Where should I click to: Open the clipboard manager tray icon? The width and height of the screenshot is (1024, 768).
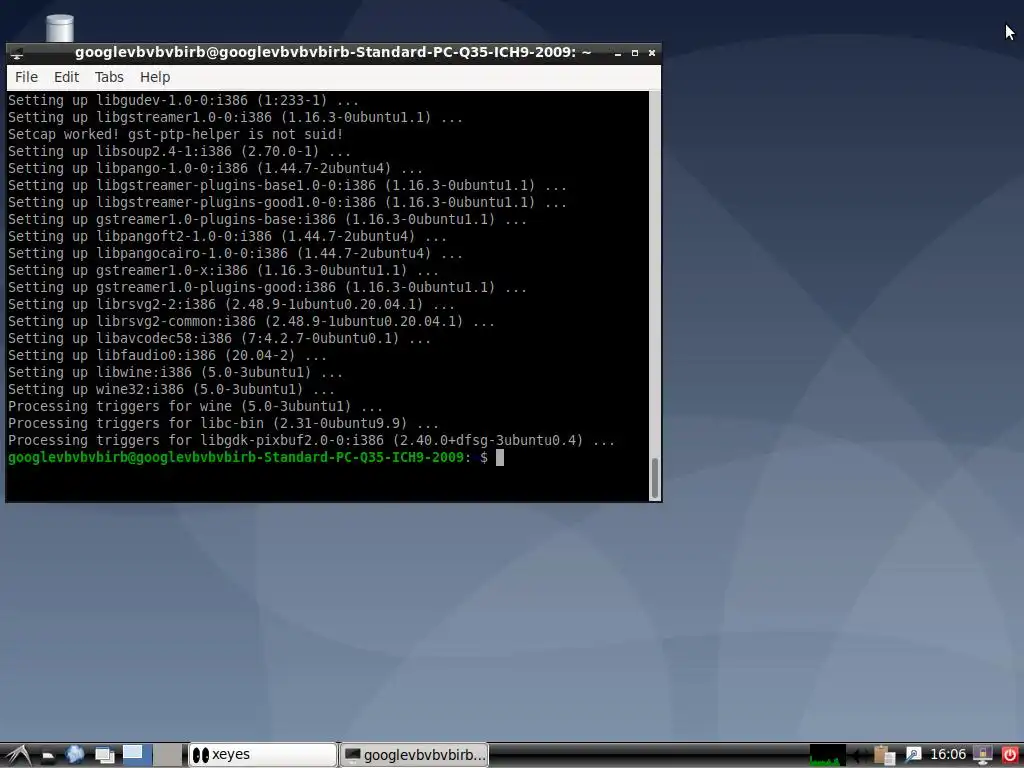(x=884, y=755)
